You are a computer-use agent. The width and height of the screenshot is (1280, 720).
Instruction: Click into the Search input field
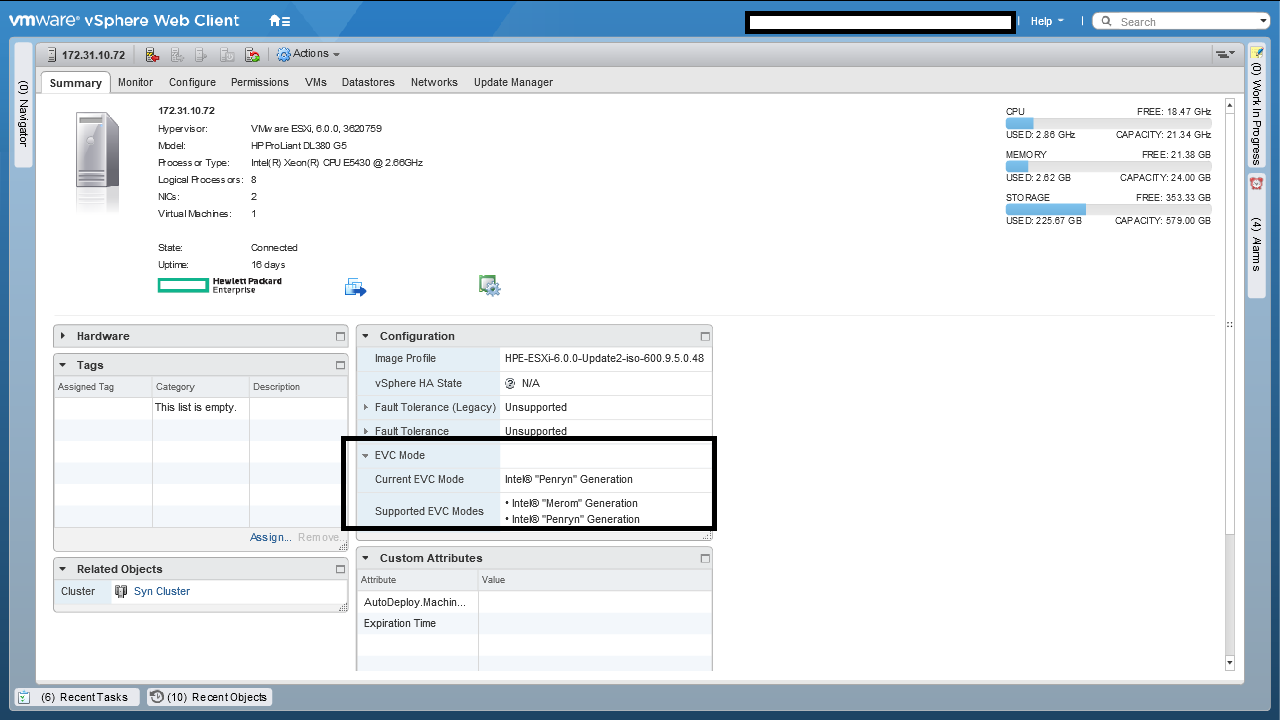tap(1185, 22)
